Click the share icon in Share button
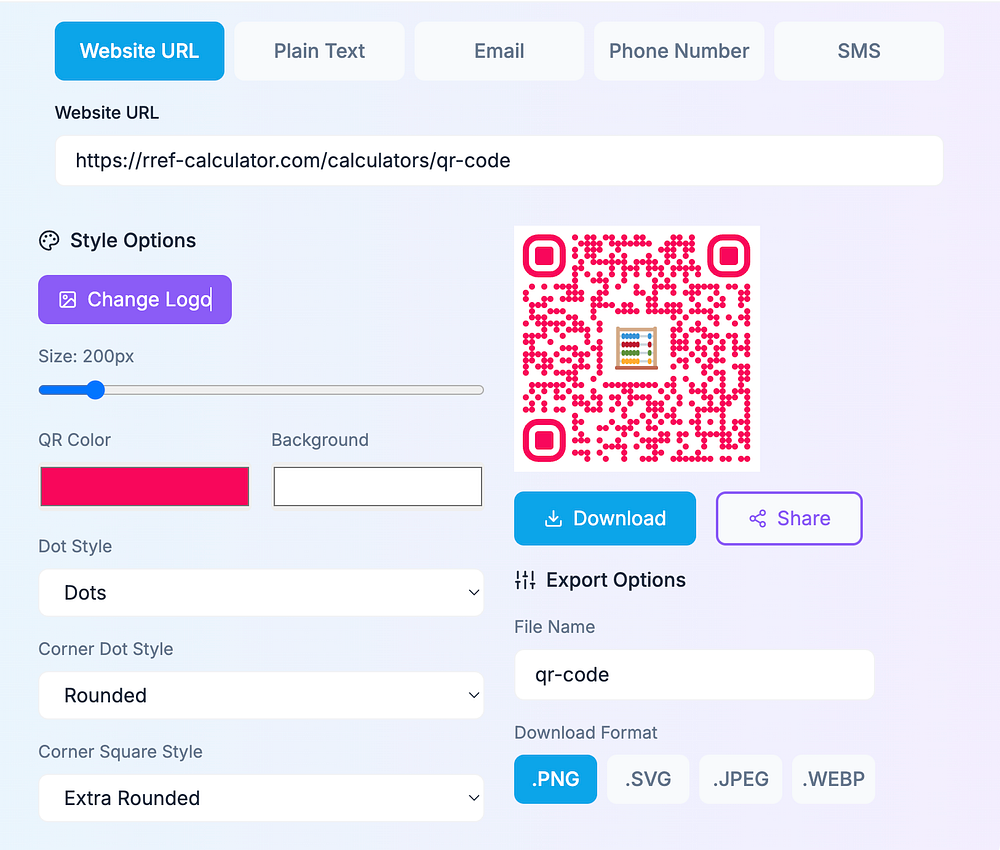This screenshot has height=850, width=1000. click(x=758, y=519)
